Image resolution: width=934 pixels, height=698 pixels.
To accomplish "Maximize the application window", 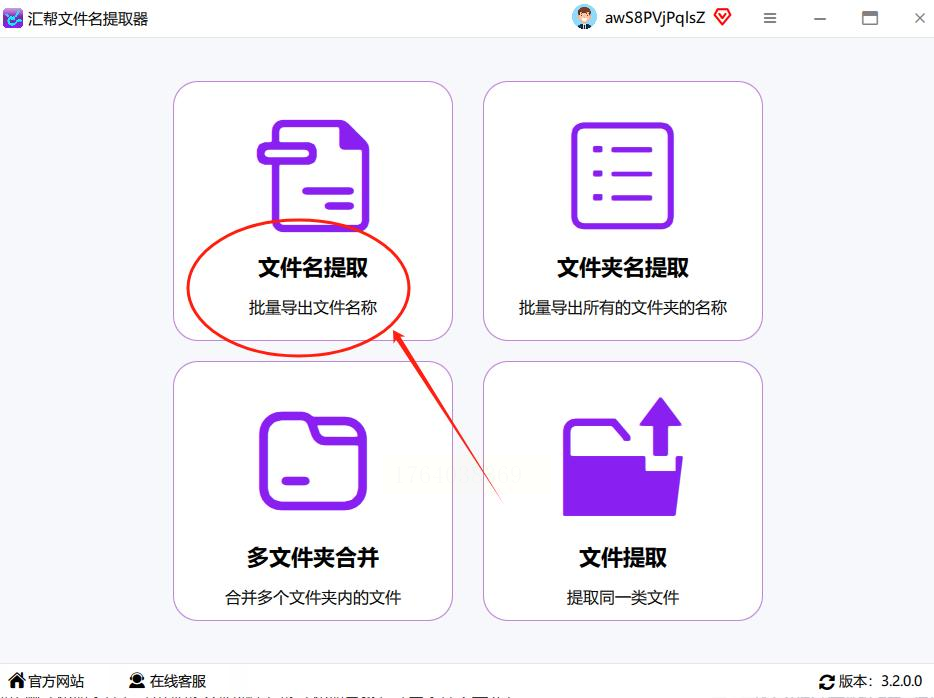I will point(870,18).
